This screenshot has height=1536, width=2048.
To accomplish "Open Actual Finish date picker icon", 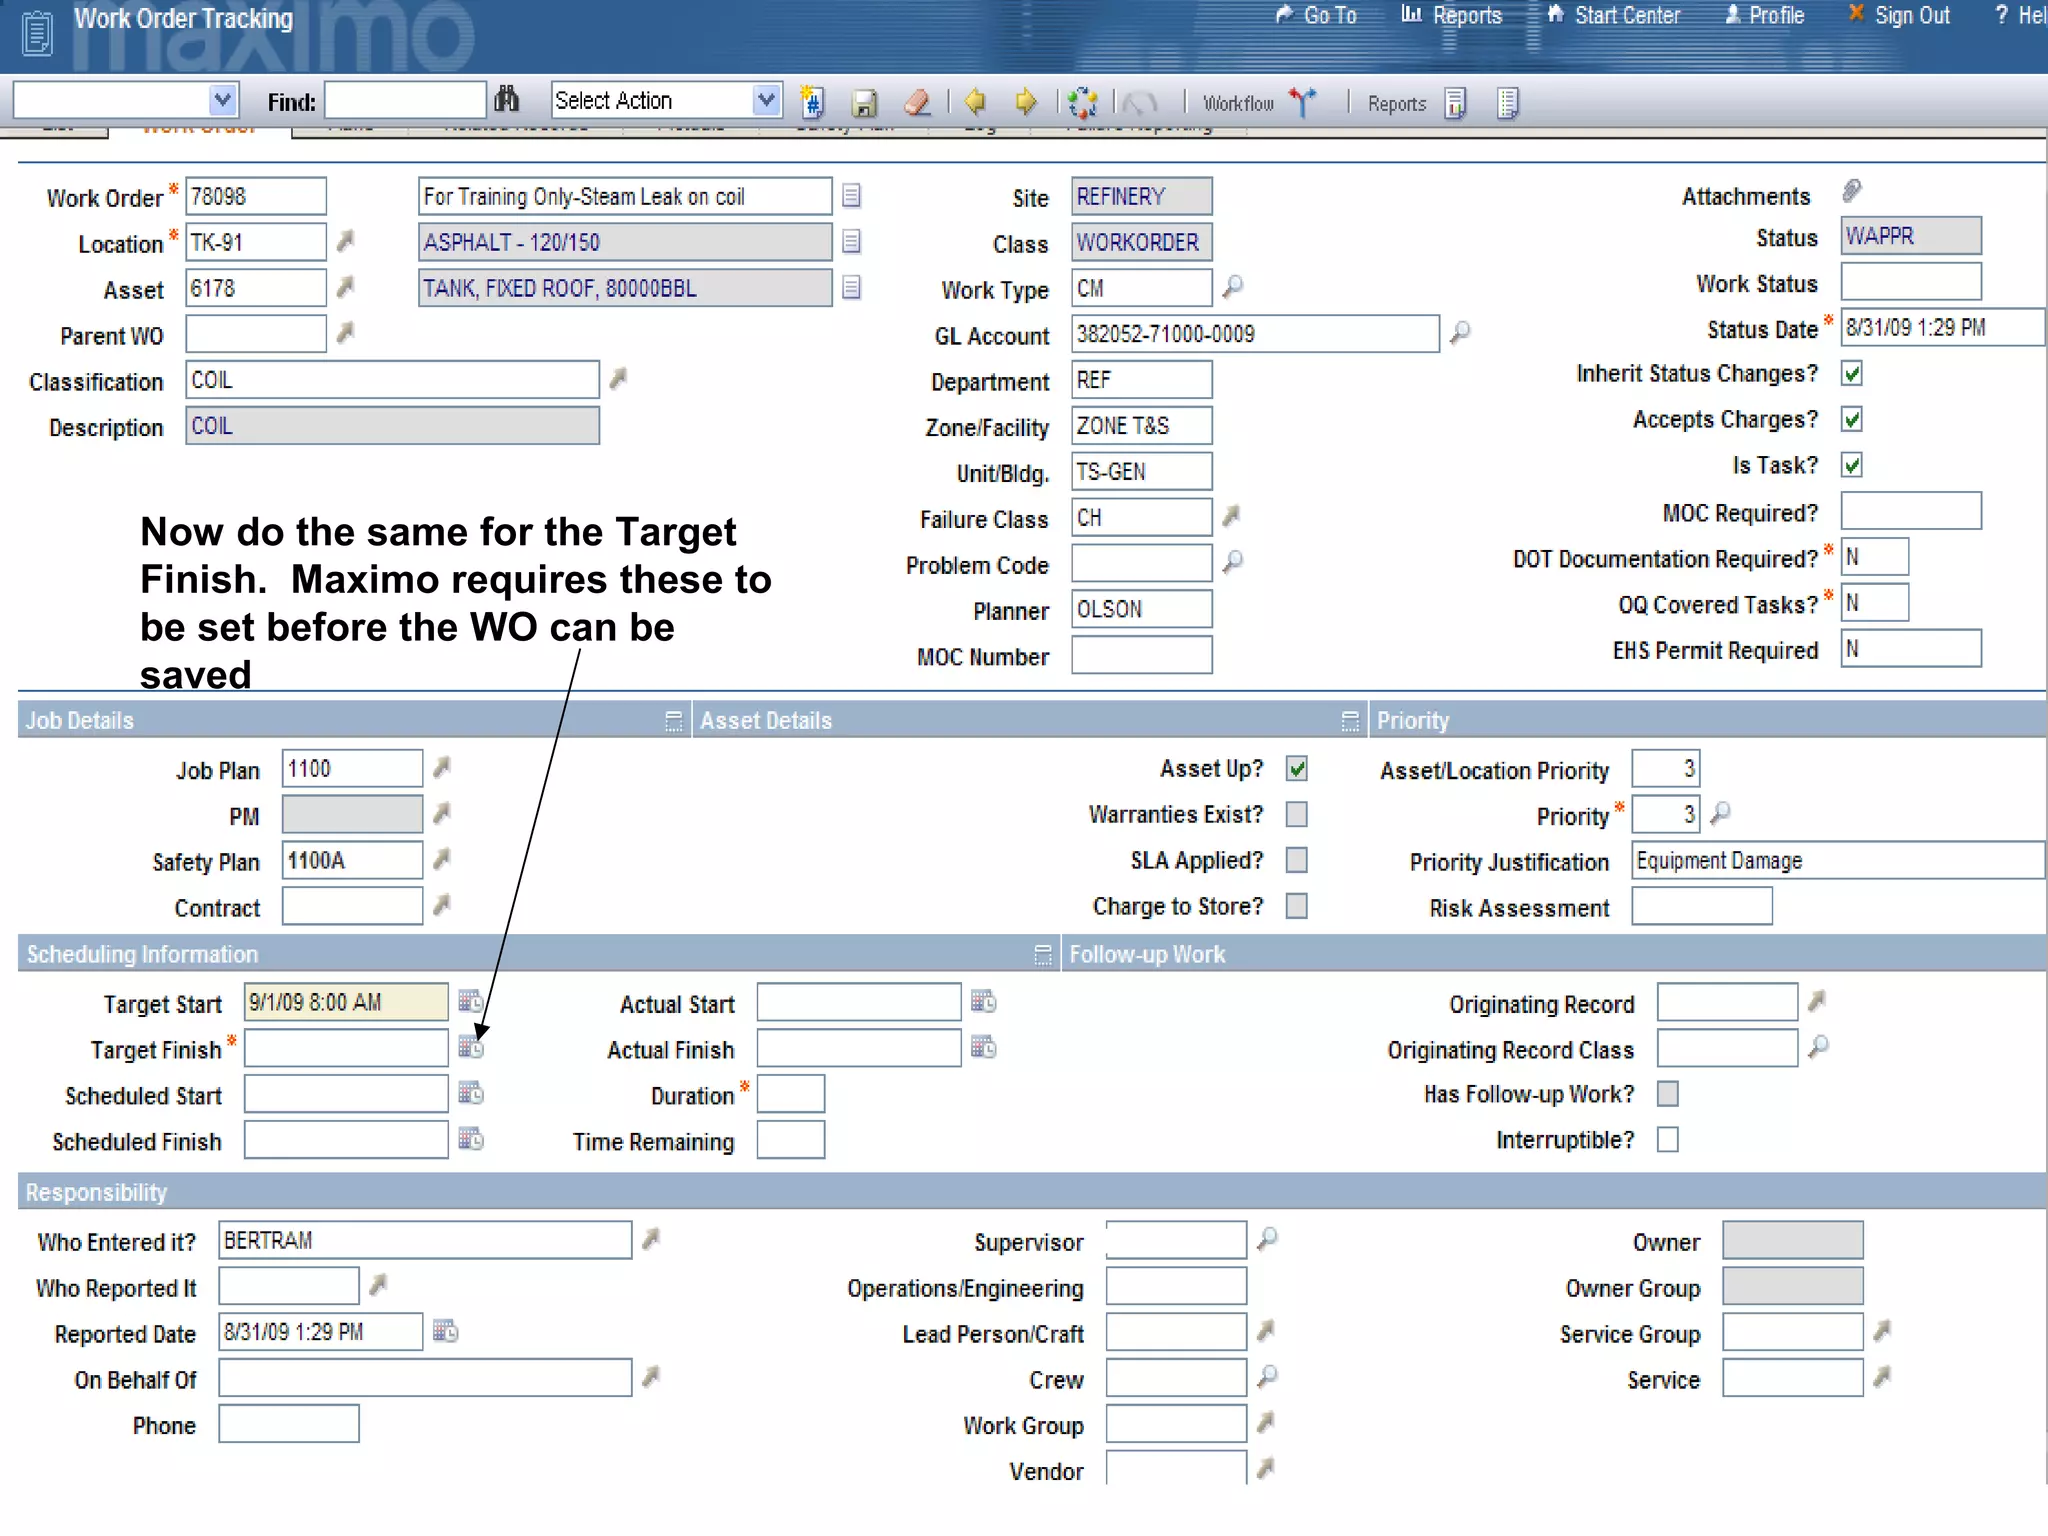I will click(x=984, y=1047).
